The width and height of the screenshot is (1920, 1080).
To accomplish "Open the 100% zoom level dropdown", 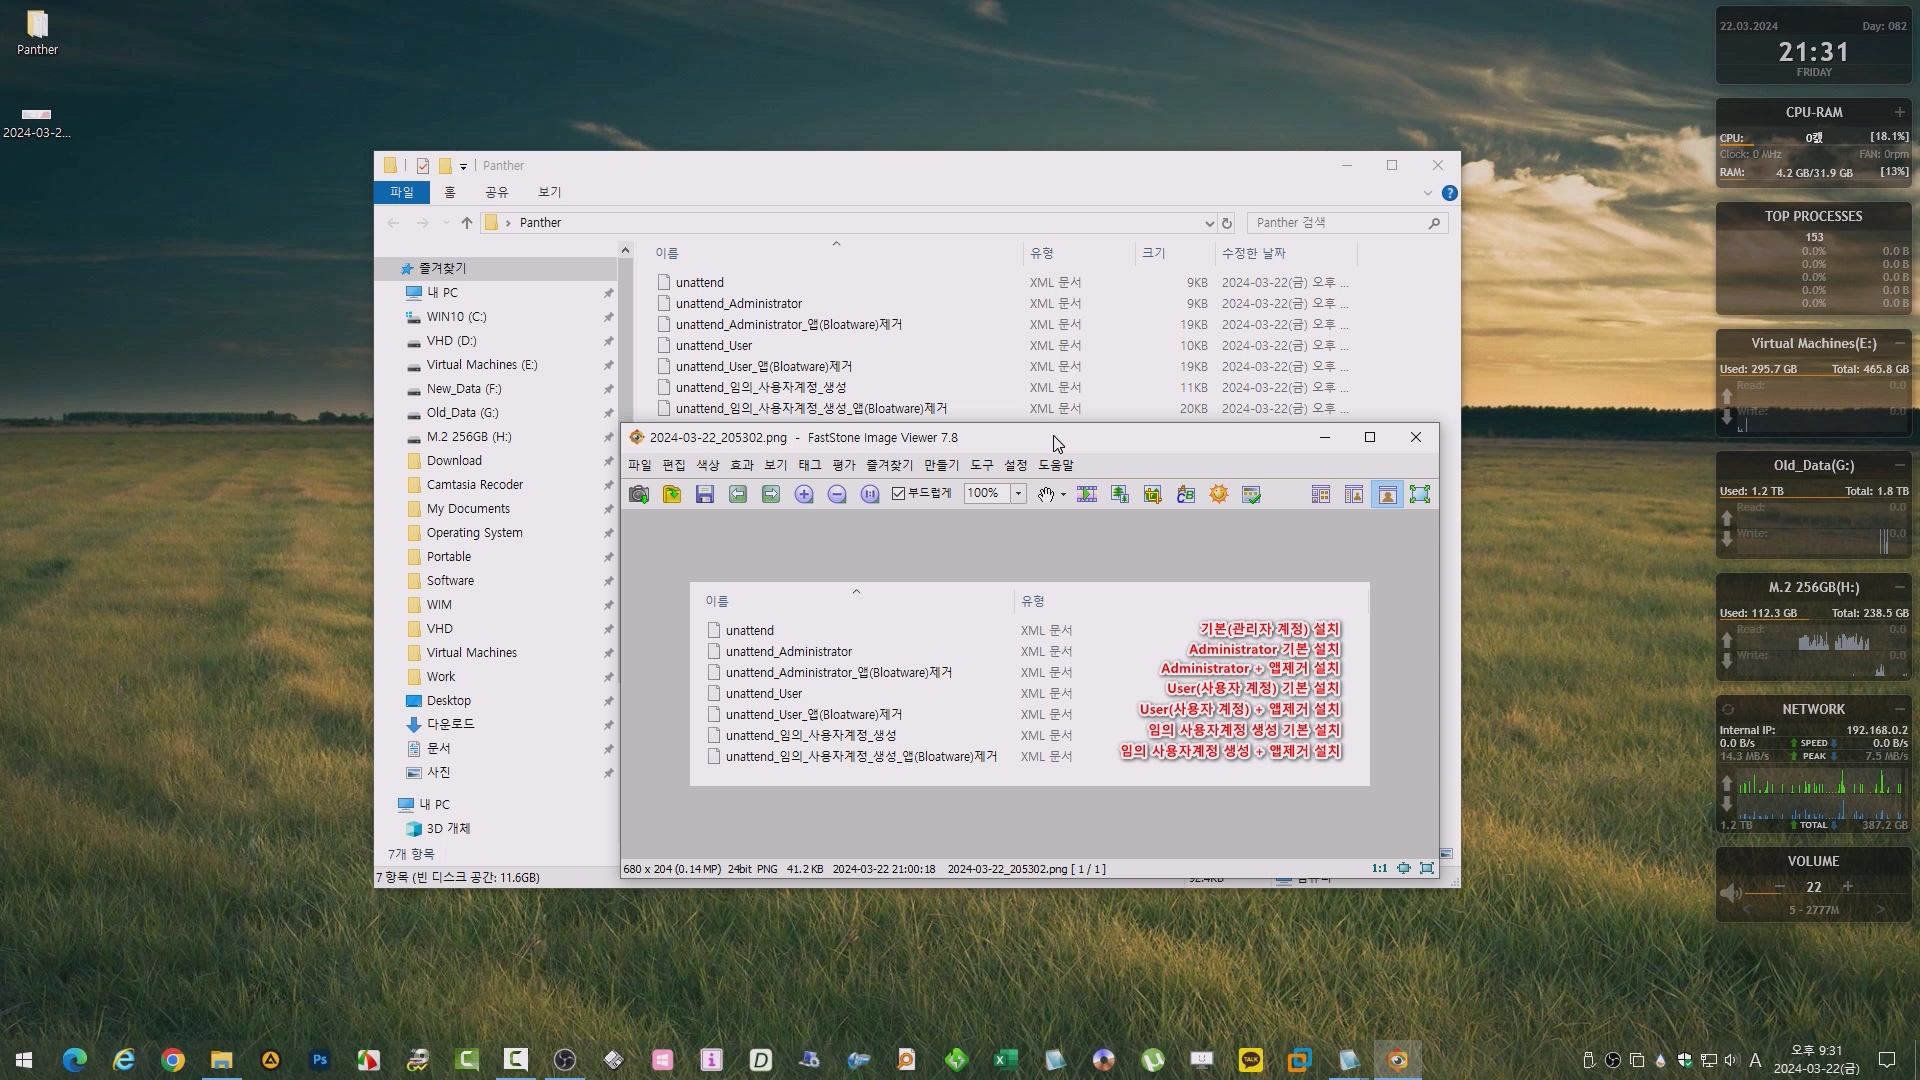I will [x=1018, y=493].
